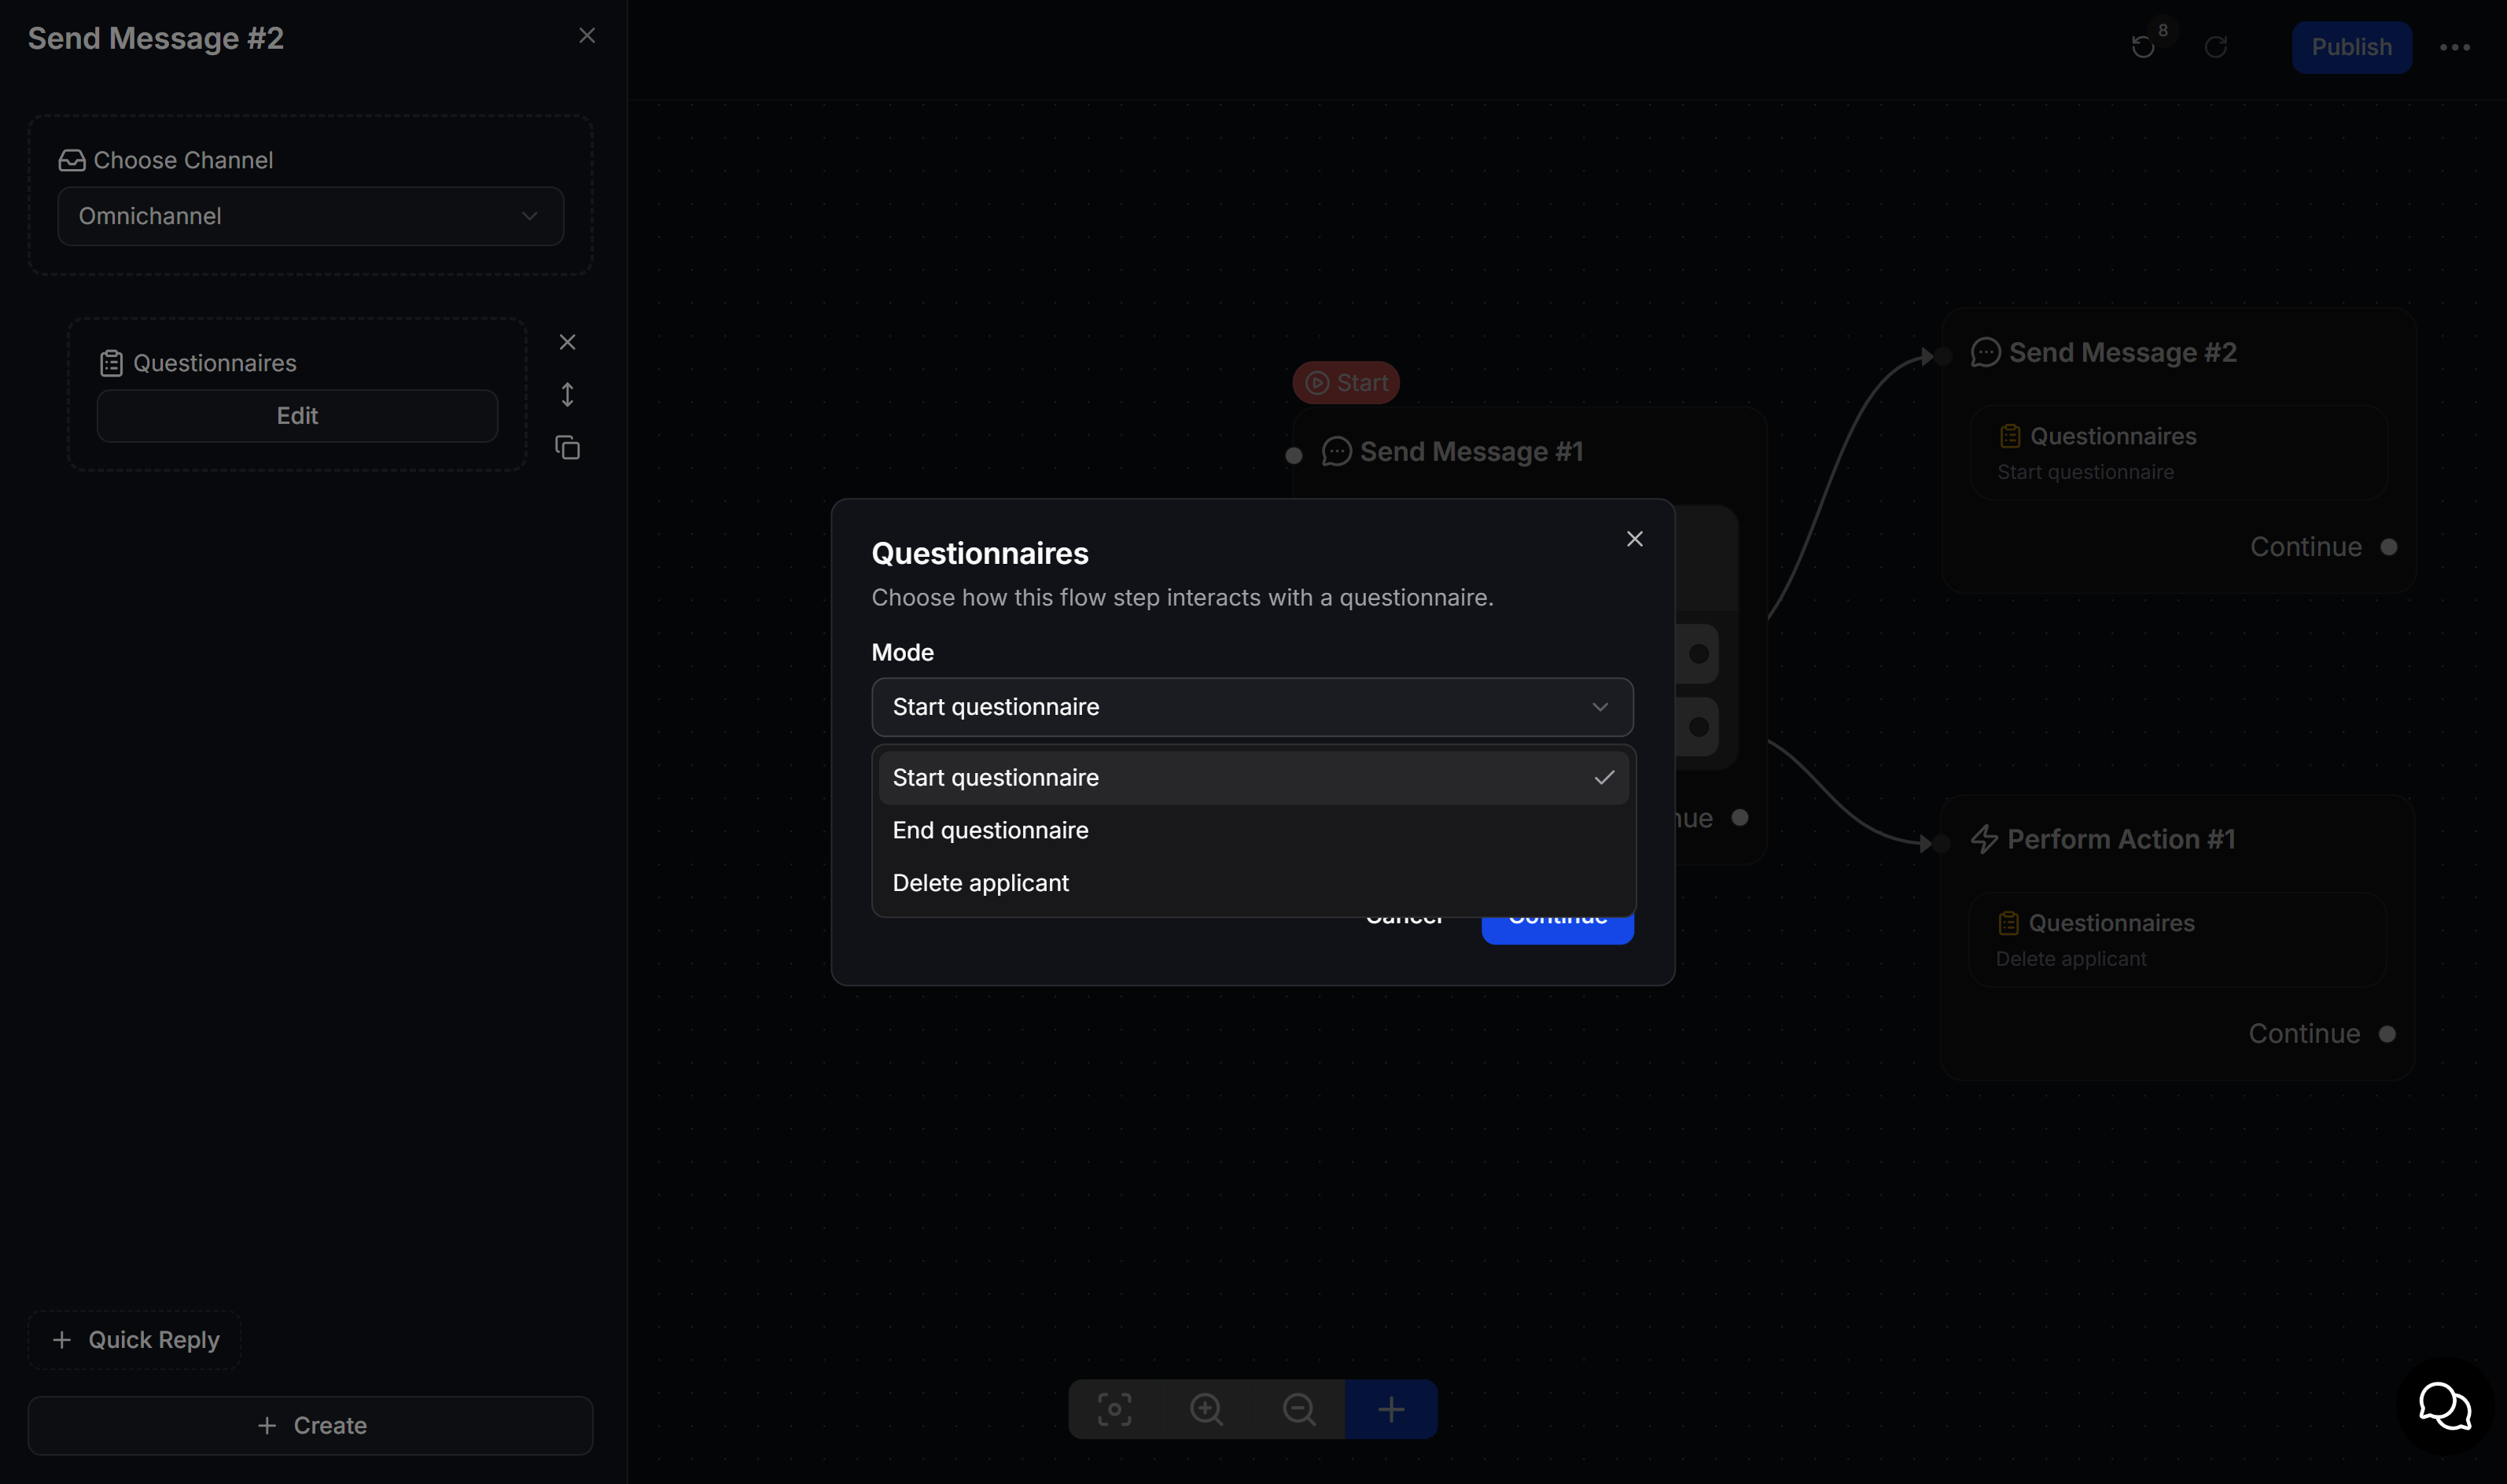Click the chat bubble icon on Send Message #1
The height and width of the screenshot is (1484, 2507).
coord(1337,452)
